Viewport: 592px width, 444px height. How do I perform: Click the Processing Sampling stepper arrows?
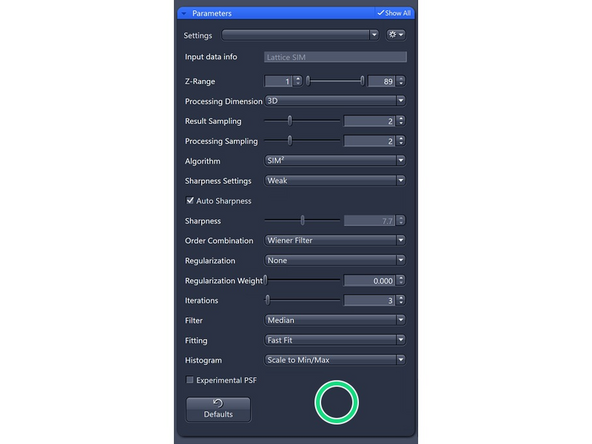coord(401,141)
